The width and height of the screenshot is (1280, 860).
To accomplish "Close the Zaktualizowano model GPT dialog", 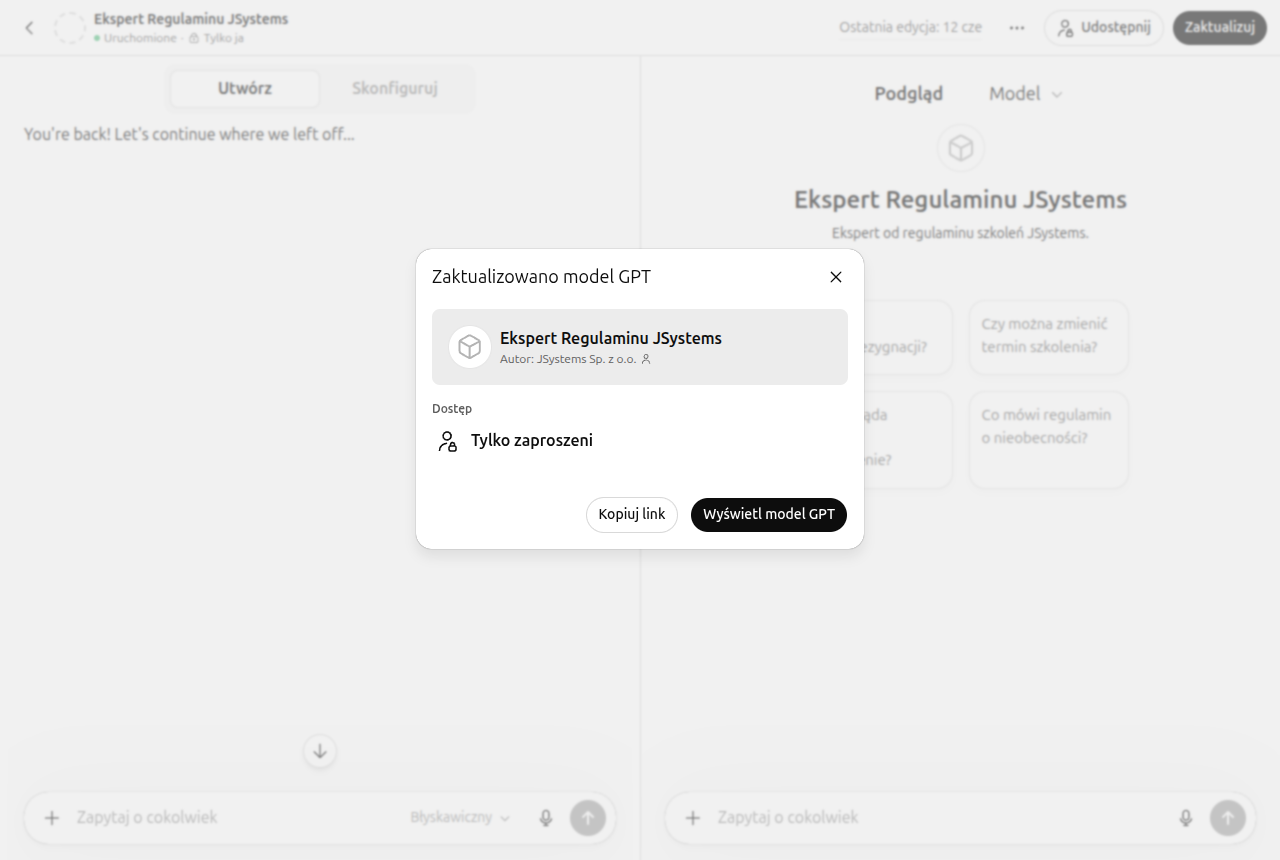I will pos(836,277).
